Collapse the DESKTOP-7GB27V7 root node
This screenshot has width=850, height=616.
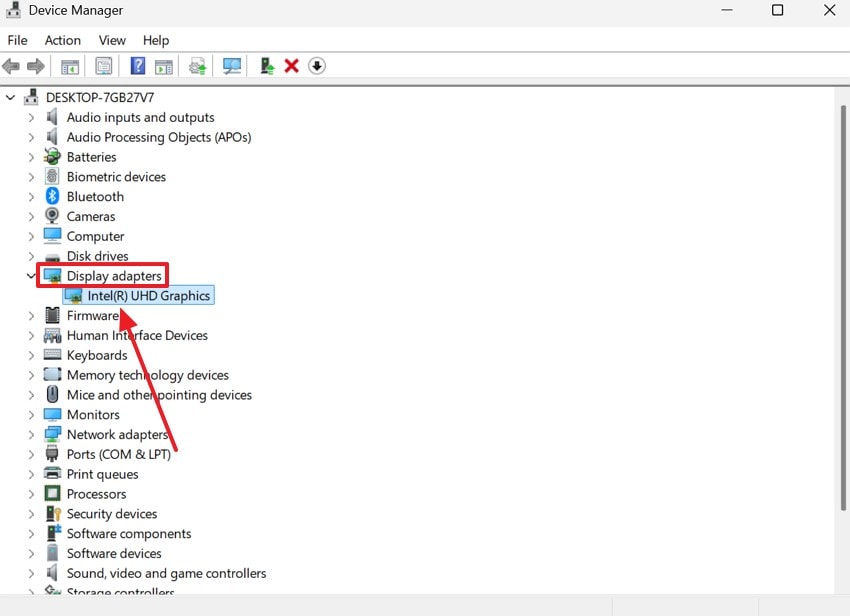tap(10, 98)
